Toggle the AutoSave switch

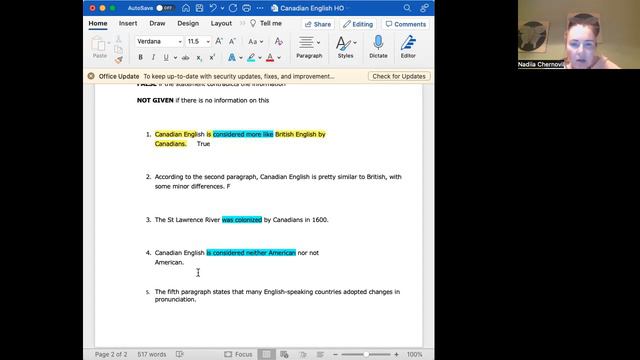(165, 8)
